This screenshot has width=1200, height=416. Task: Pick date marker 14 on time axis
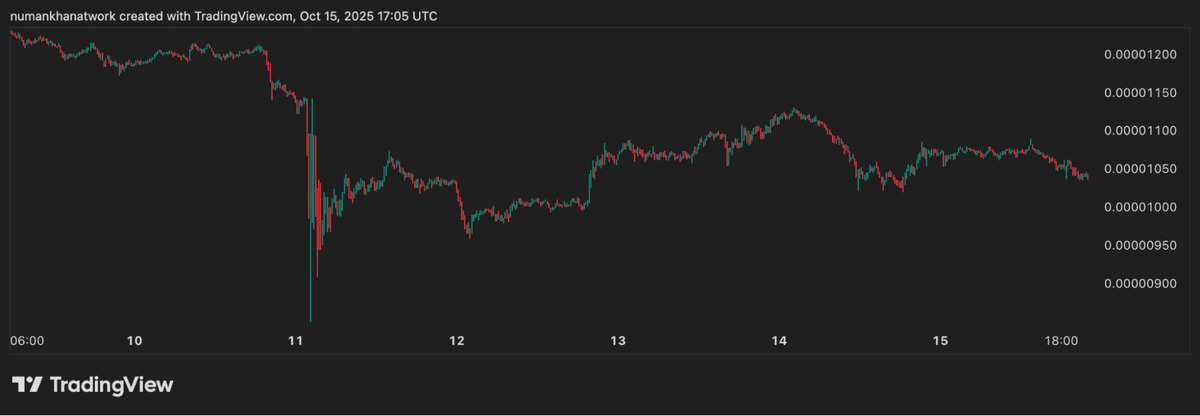click(779, 341)
